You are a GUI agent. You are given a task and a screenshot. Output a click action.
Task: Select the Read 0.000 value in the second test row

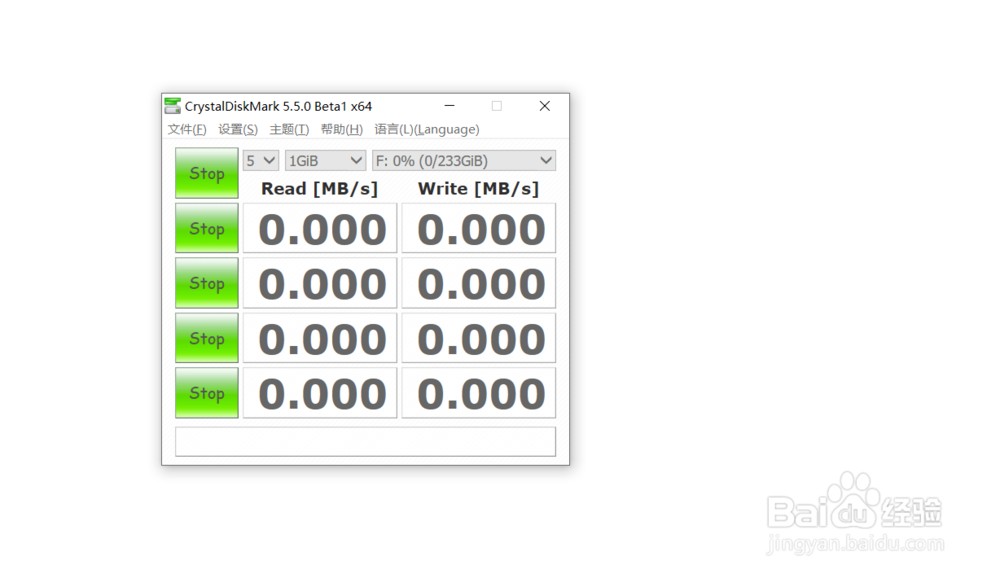point(320,283)
